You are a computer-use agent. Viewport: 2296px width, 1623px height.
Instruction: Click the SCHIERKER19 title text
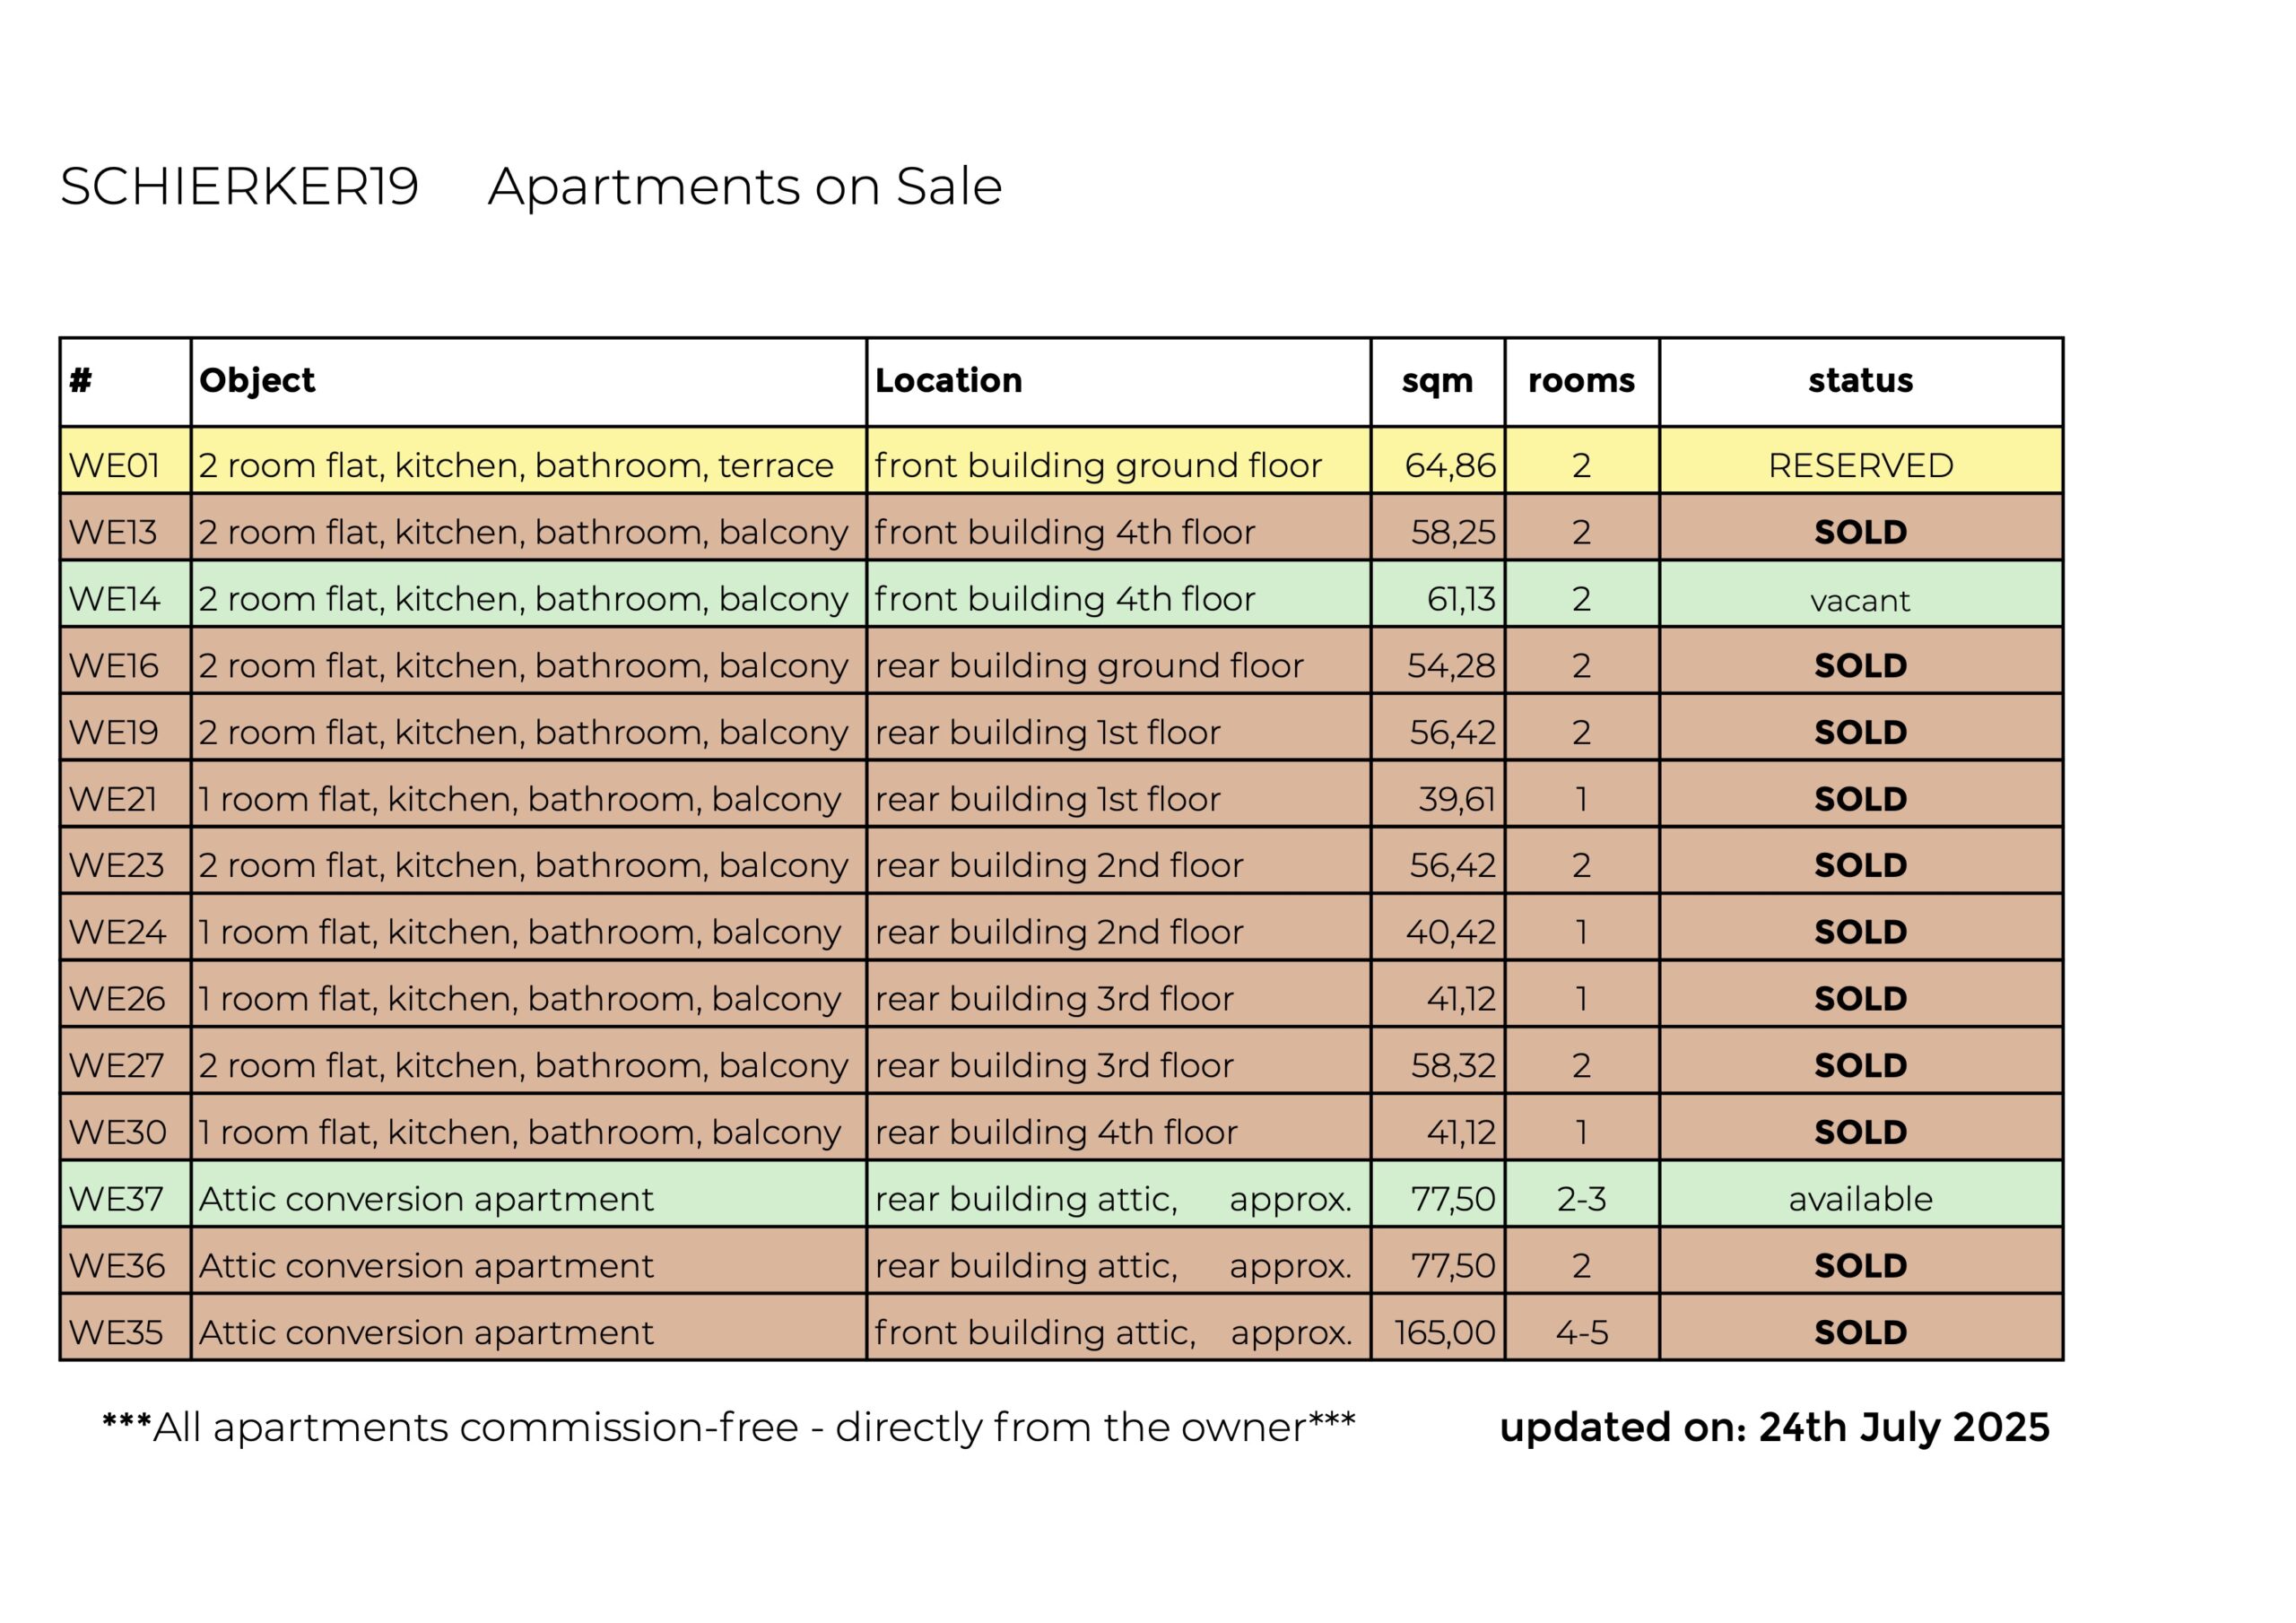[x=239, y=186]
